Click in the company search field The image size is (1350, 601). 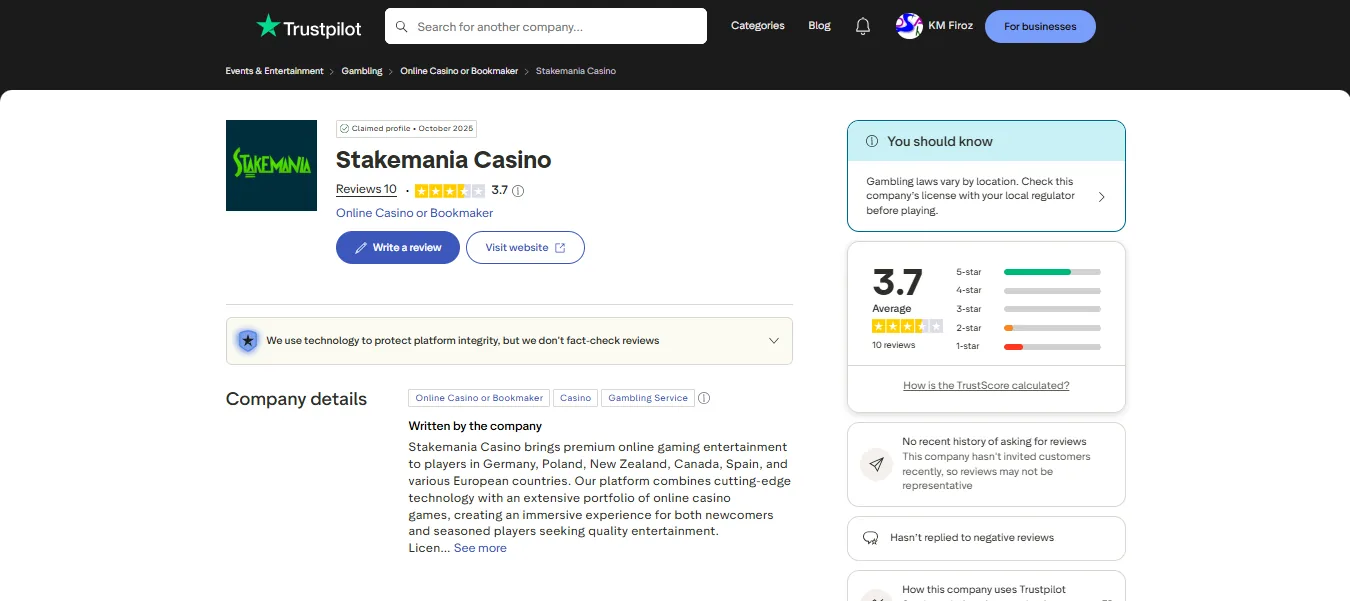[x=546, y=27]
